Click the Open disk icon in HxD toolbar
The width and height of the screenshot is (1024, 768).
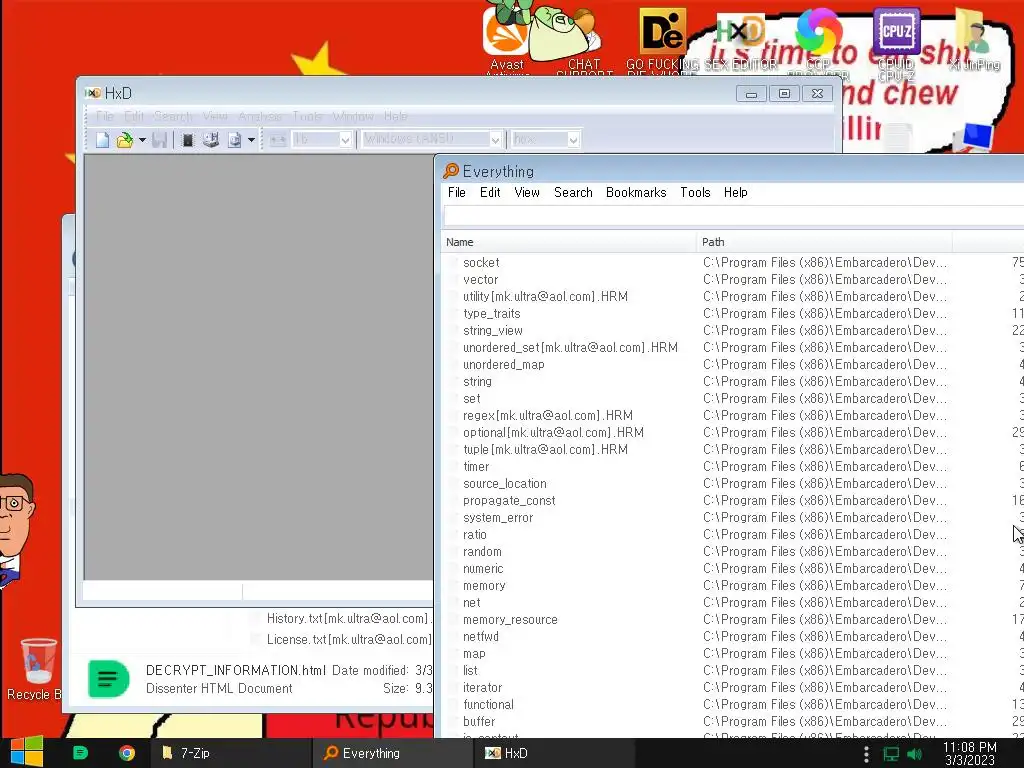coord(210,140)
